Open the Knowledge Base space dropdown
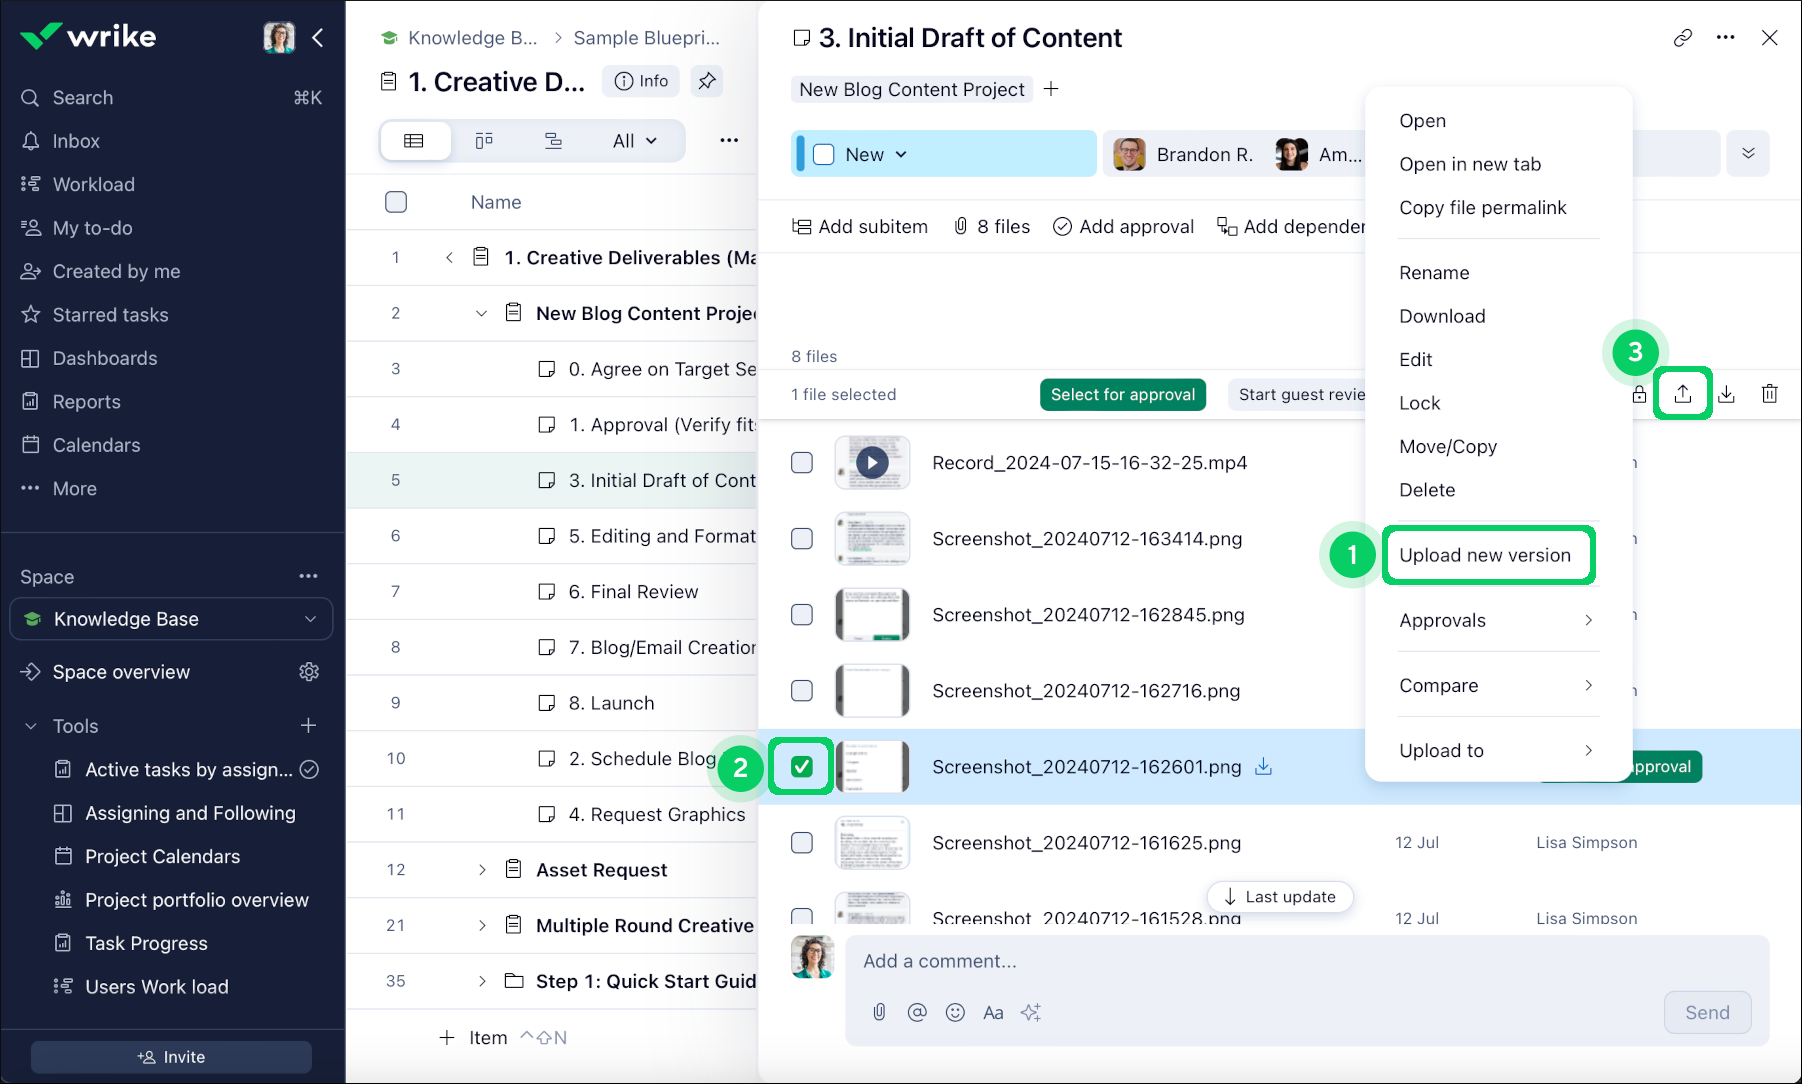 pyautogui.click(x=171, y=619)
